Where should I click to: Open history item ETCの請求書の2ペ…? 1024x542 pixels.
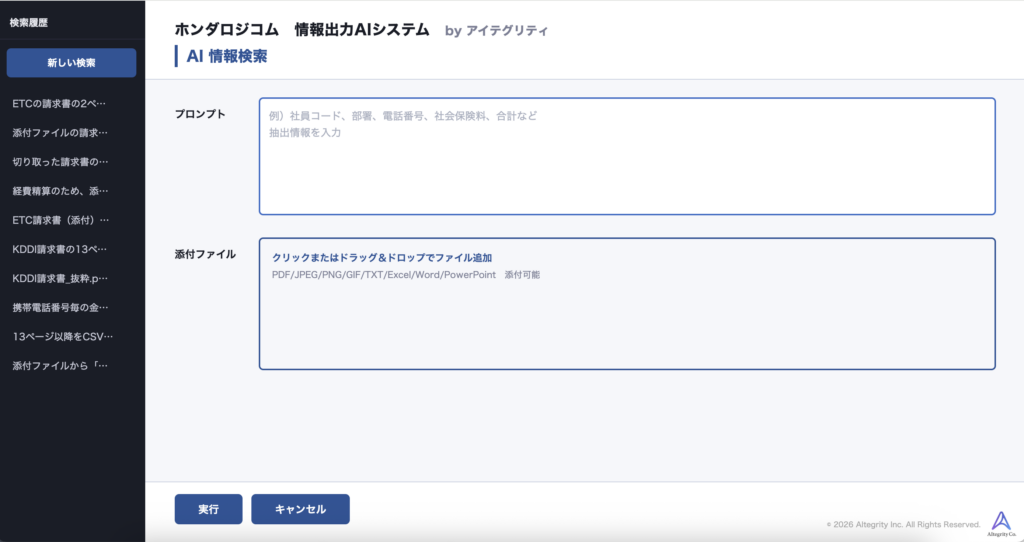point(59,103)
